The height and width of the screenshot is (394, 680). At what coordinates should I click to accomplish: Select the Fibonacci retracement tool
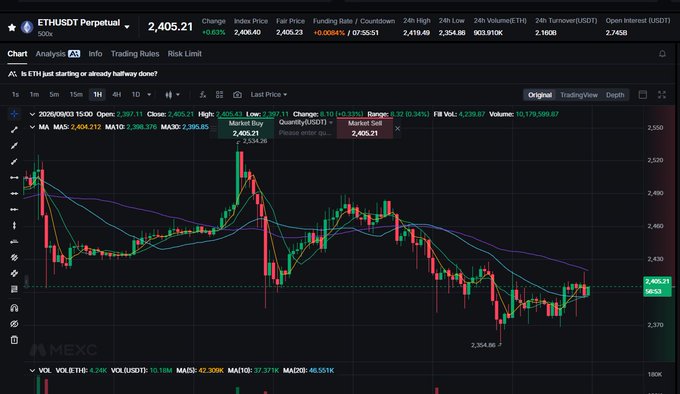(x=14, y=289)
